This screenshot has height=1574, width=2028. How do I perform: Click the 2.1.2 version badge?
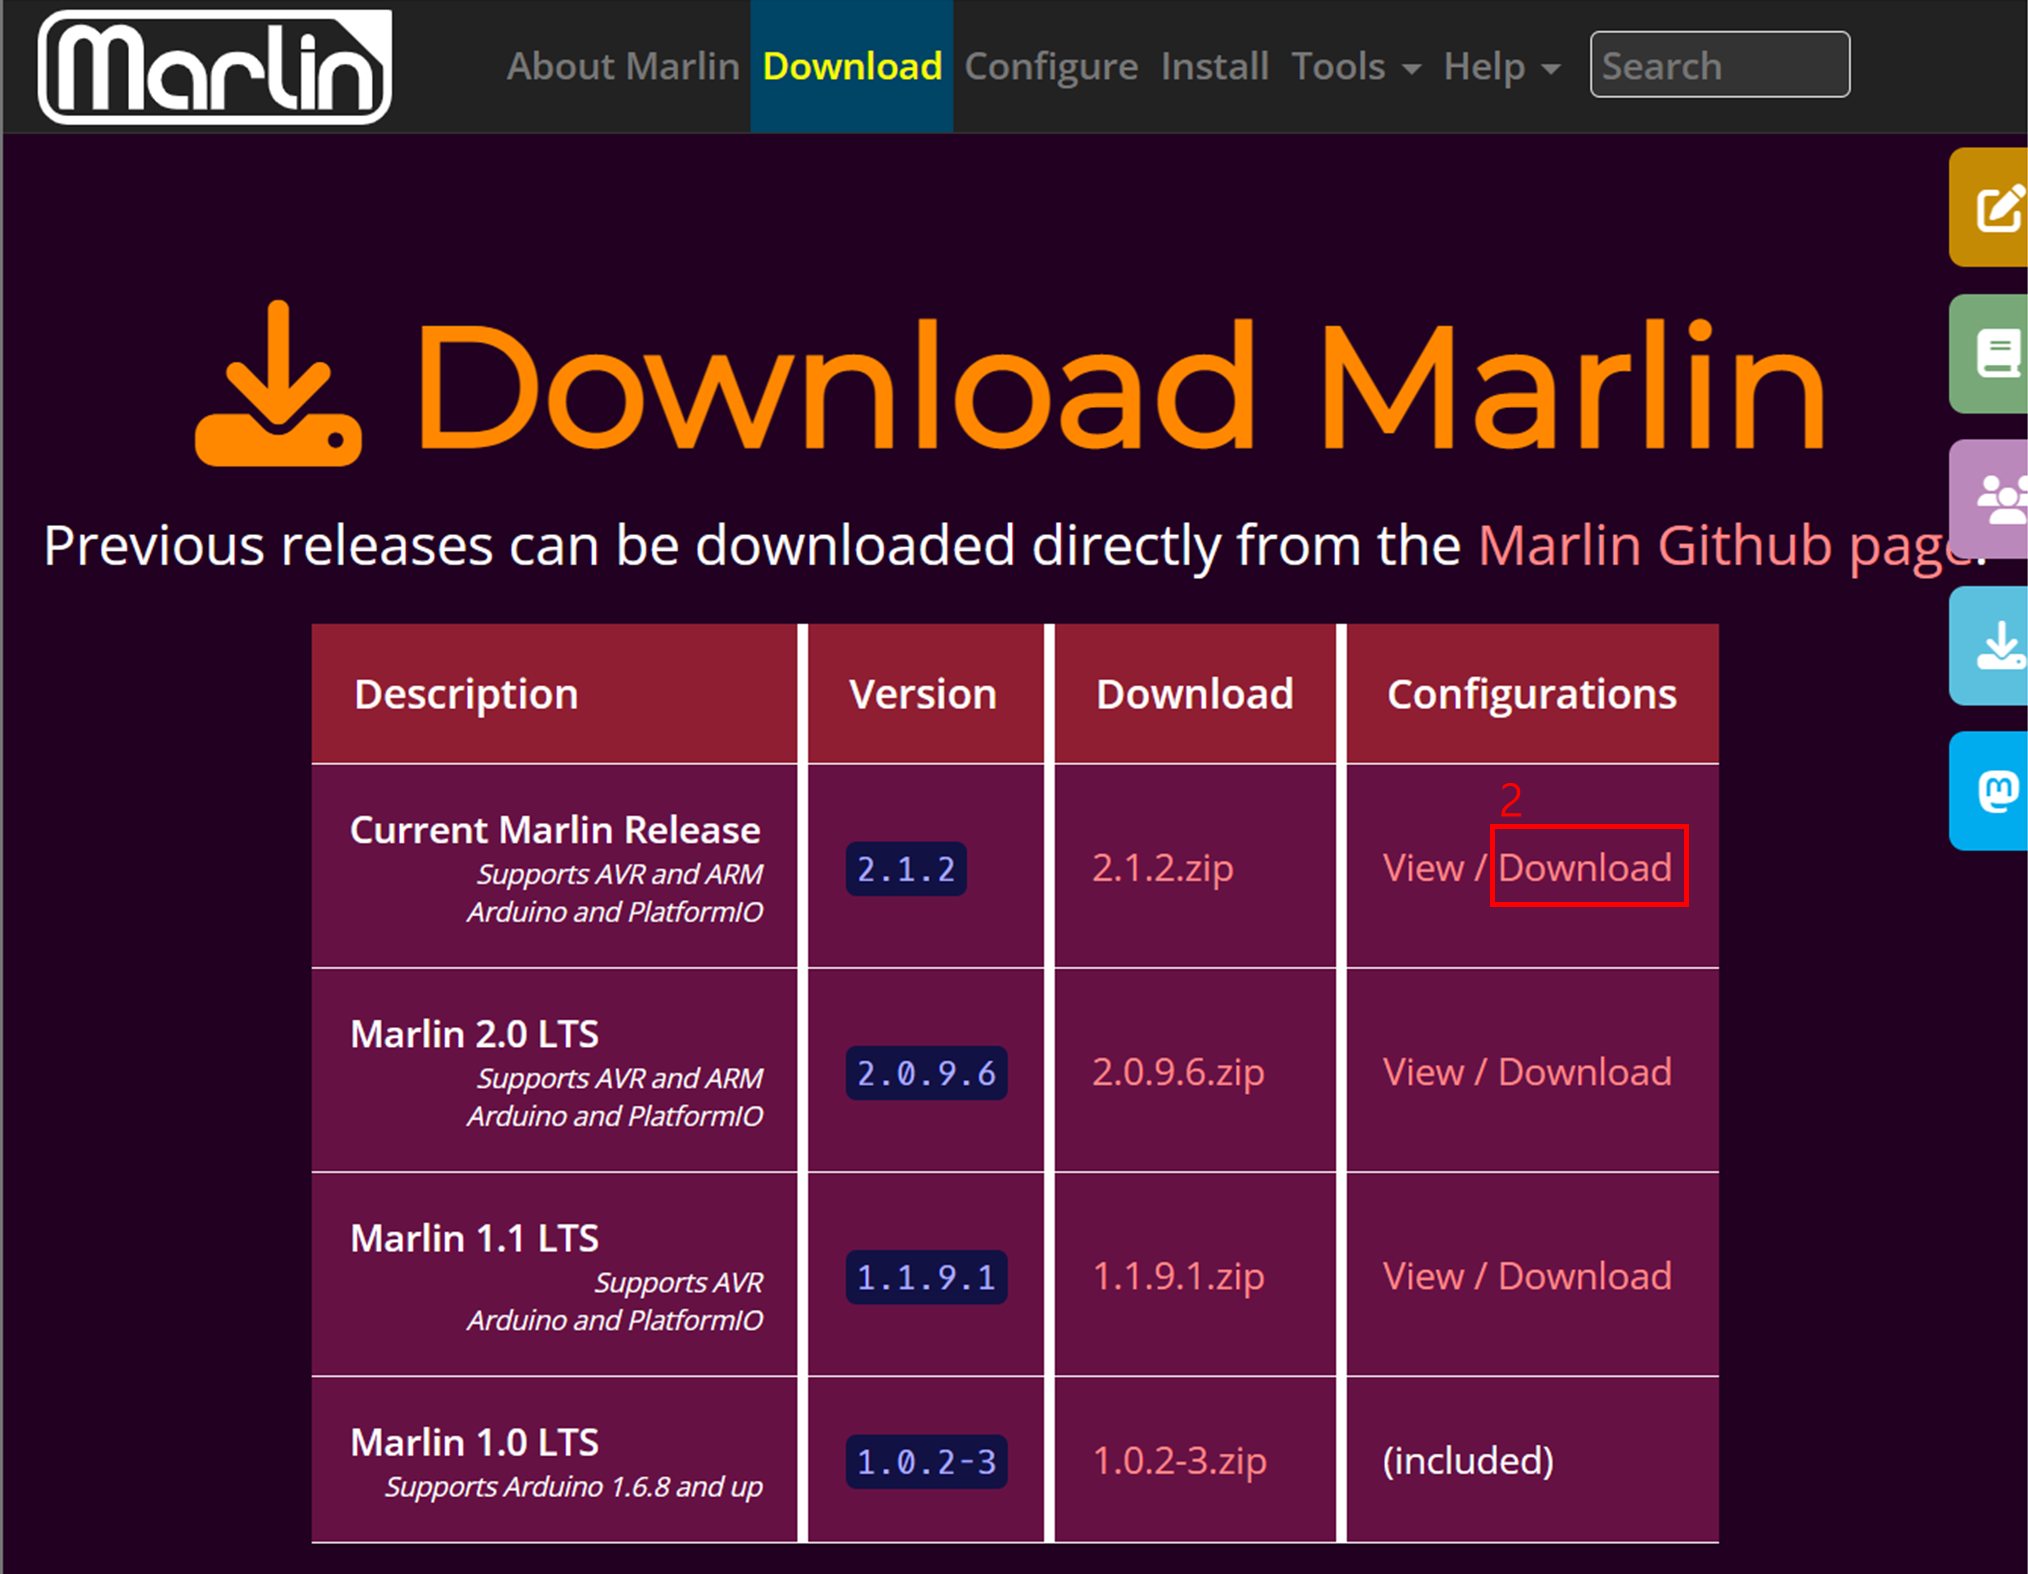click(906, 869)
